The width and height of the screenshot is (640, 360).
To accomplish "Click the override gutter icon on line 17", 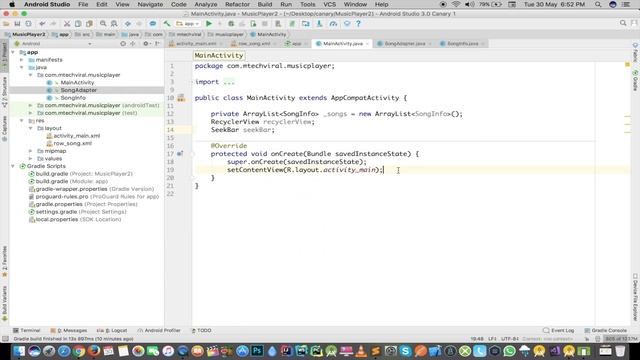I will [180, 154].
